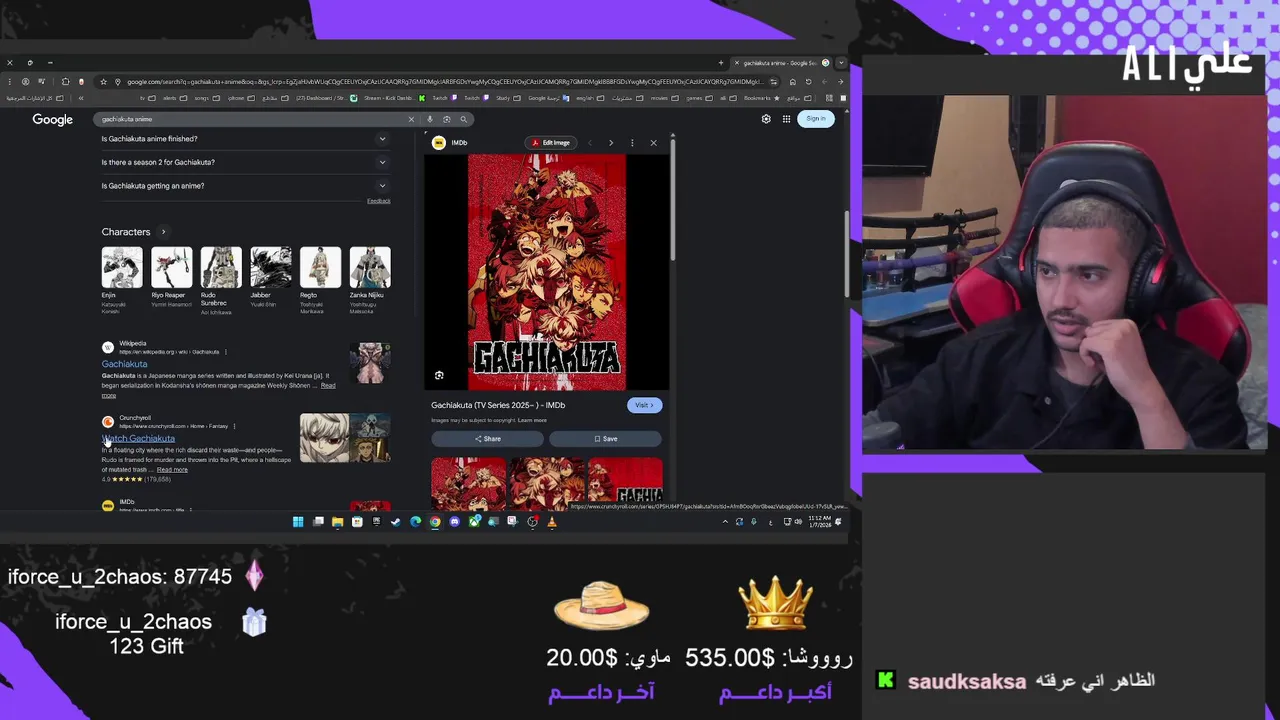Open VLC media player from taskbar
This screenshot has width=1280, height=720.
(552, 521)
